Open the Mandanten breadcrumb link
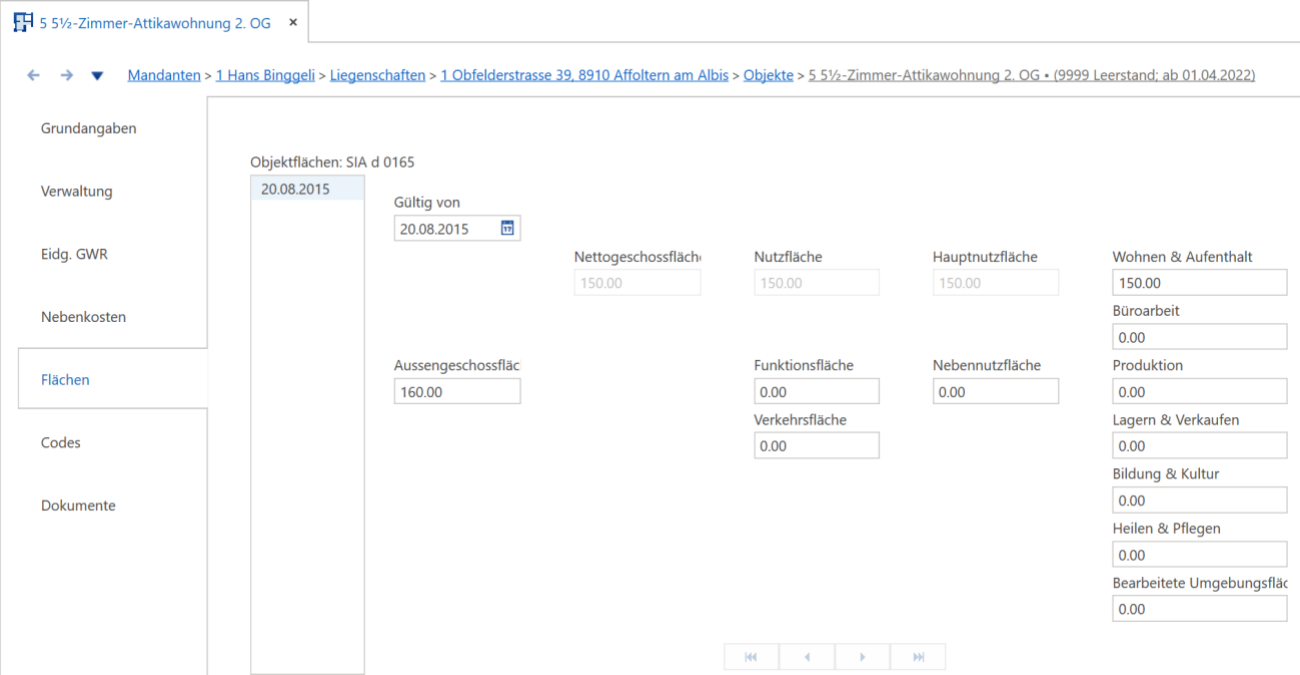1300x675 pixels. click(164, 75)
